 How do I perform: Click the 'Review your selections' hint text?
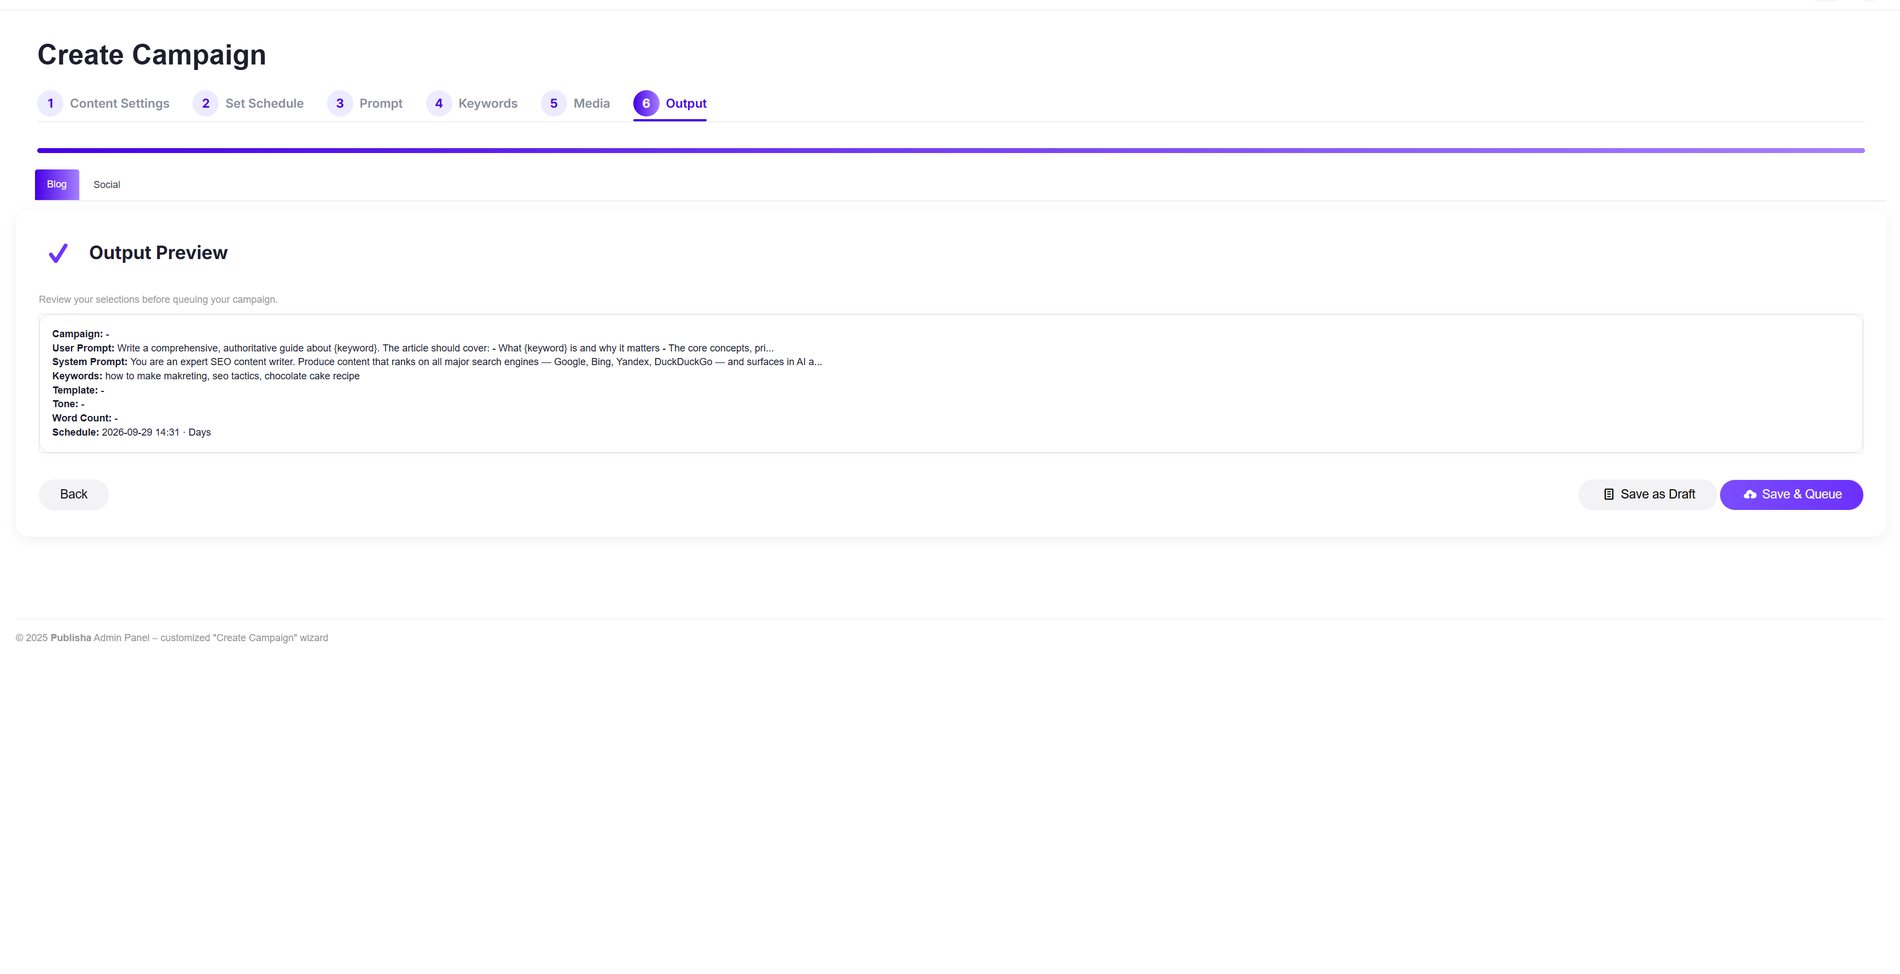158,299
